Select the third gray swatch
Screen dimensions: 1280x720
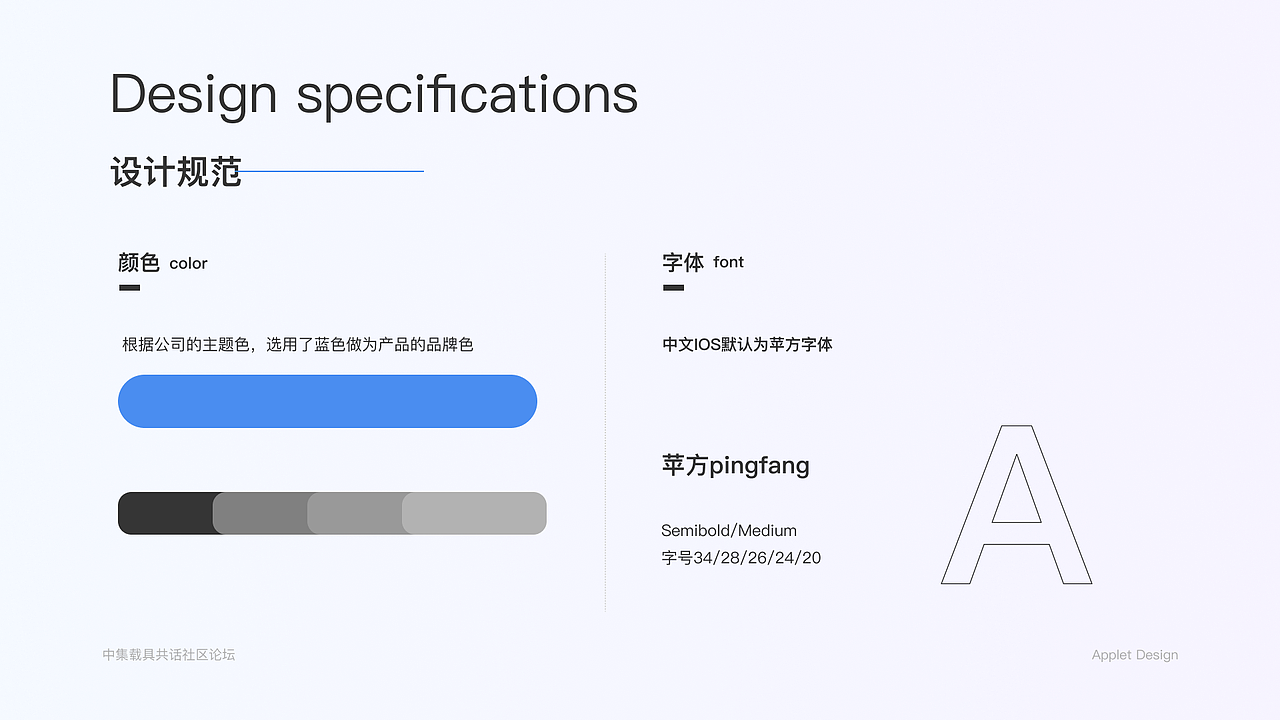(x=355, y=513)
